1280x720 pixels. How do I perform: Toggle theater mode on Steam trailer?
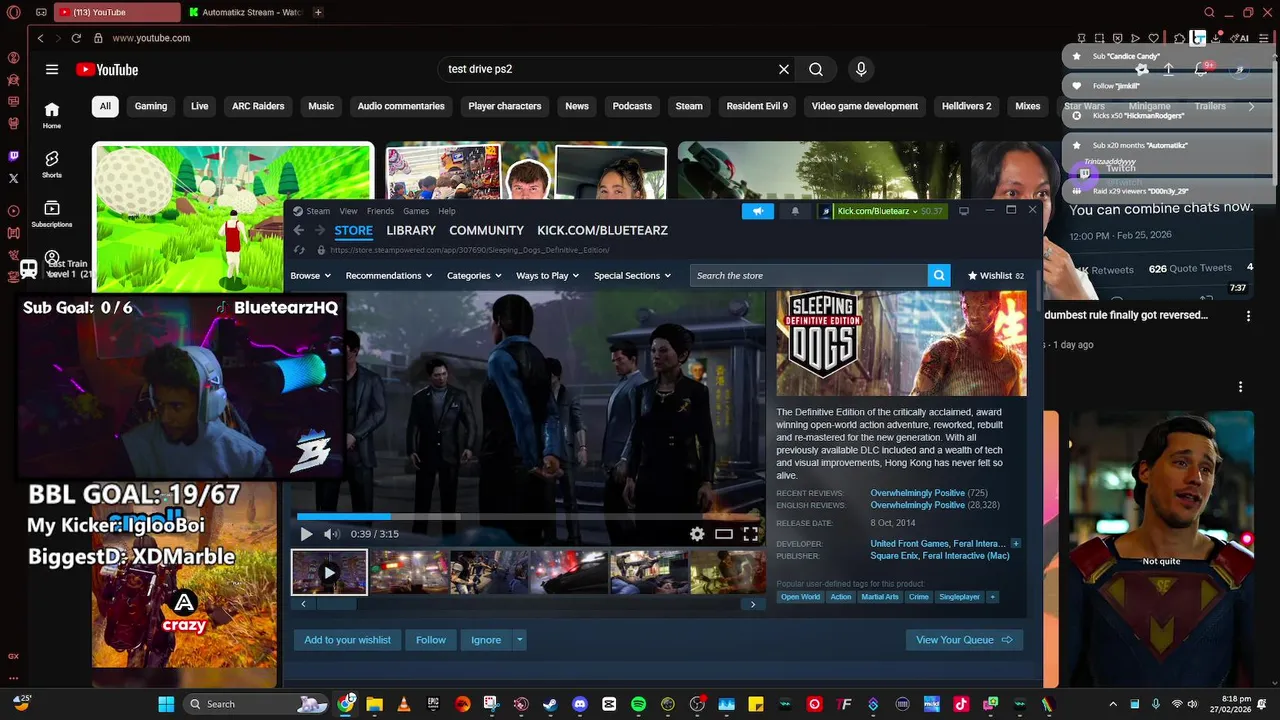pos(724,534)
